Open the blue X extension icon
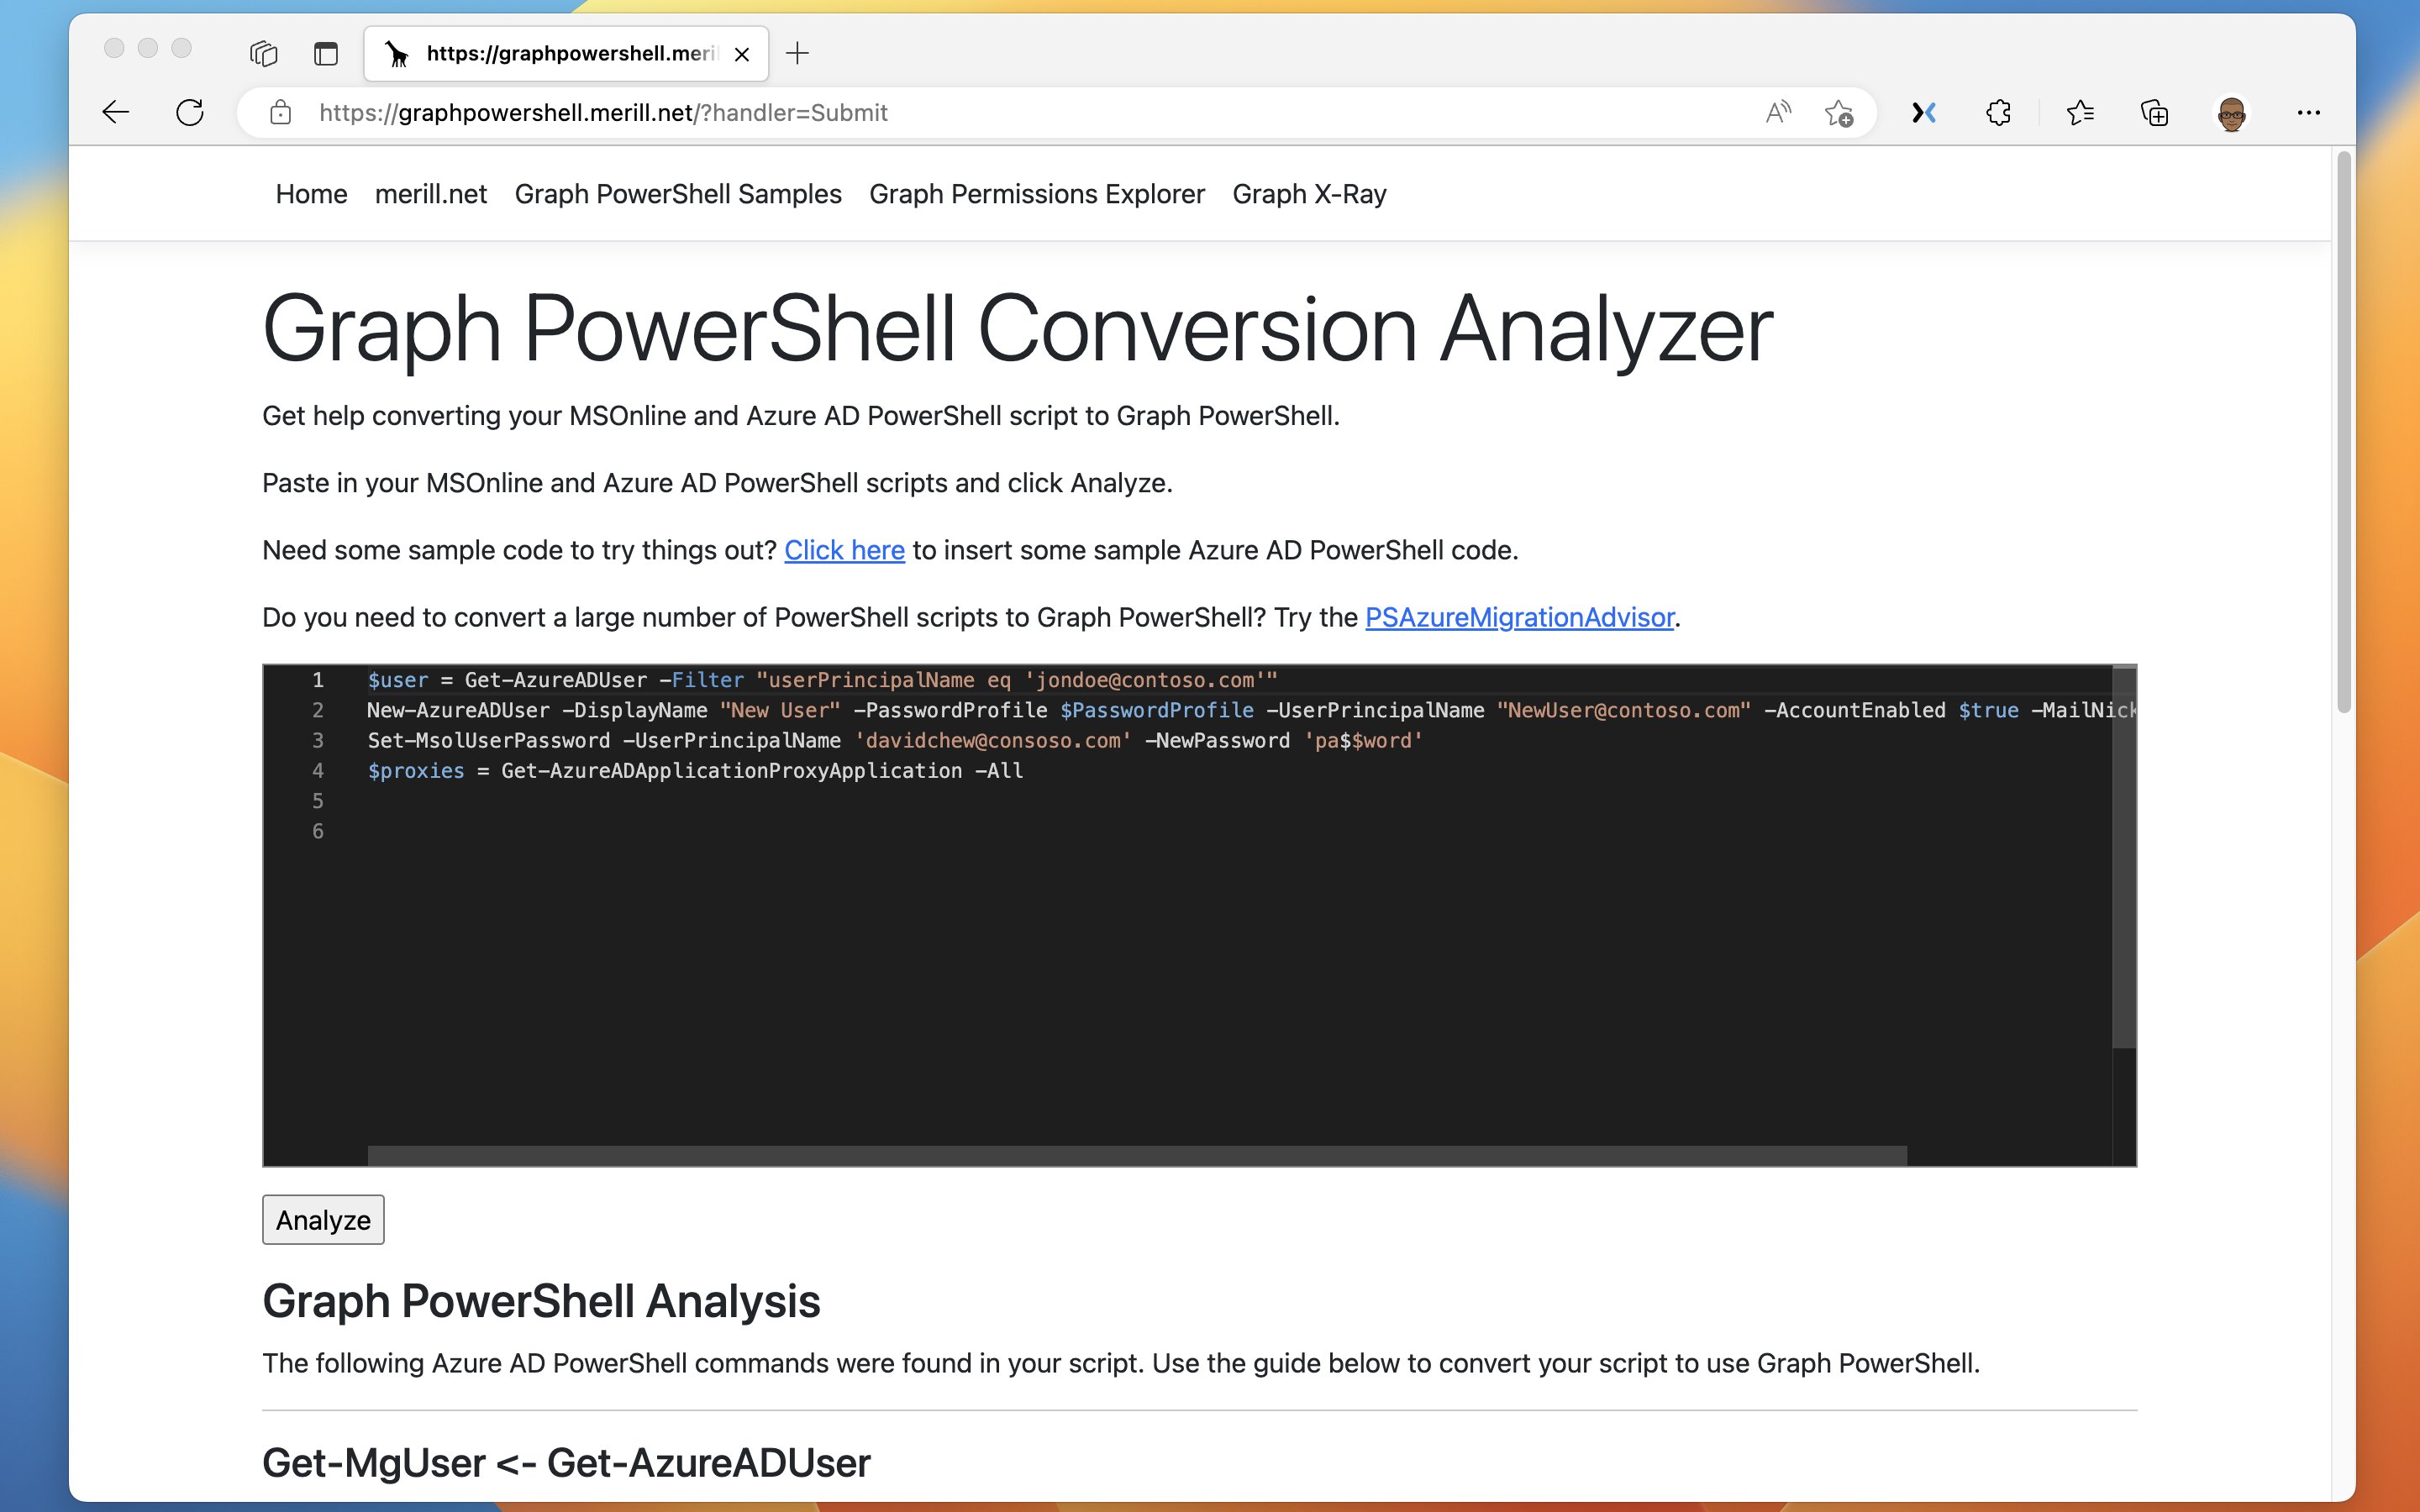Screen dimensions: 2420x1512 tap(1924, 113)
